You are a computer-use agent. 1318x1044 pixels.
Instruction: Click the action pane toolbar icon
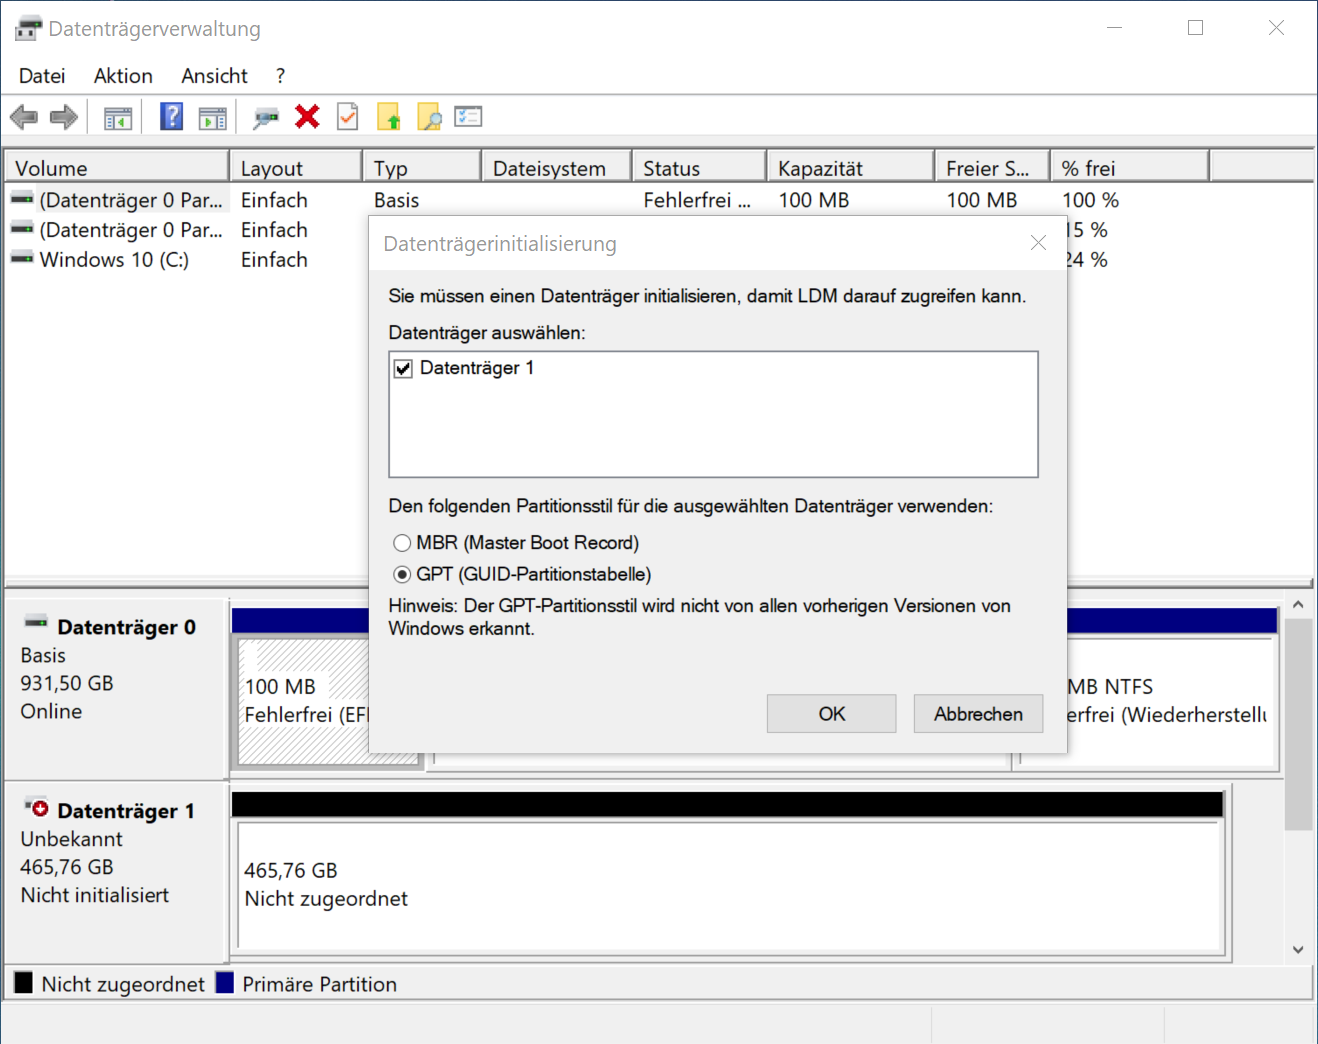click(213, 118)
